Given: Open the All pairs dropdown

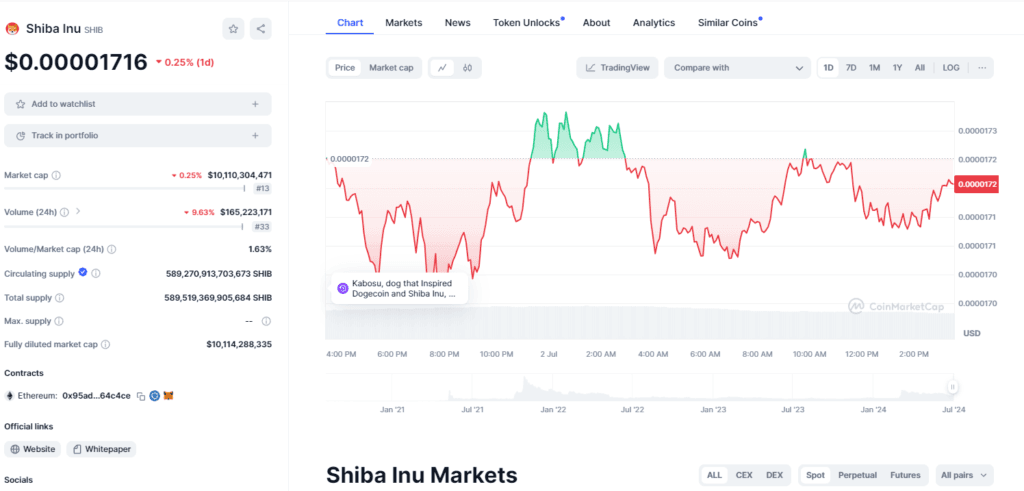Looking at the screenshot, I should click(x=964, y=475).
